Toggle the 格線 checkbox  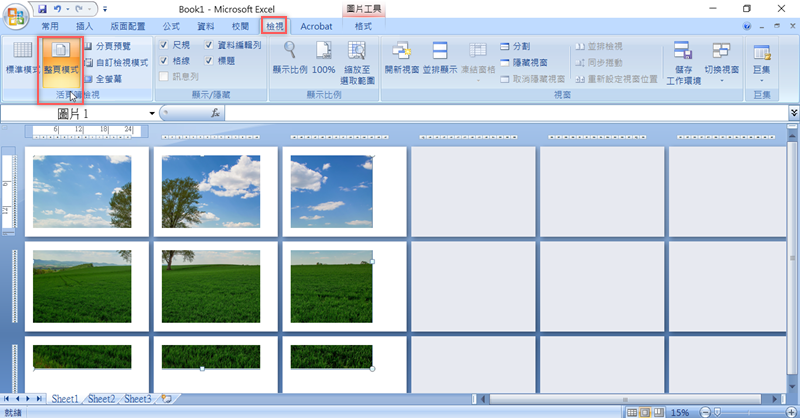coord(164,61)
